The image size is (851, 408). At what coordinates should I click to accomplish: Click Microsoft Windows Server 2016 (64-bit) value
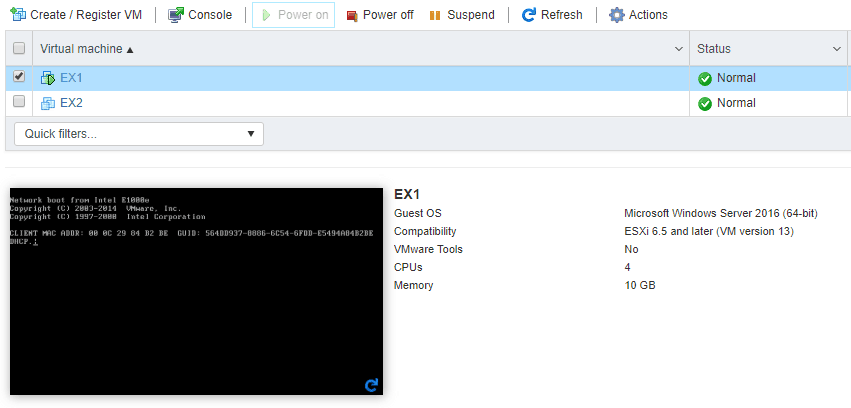[x=721, y=214]
